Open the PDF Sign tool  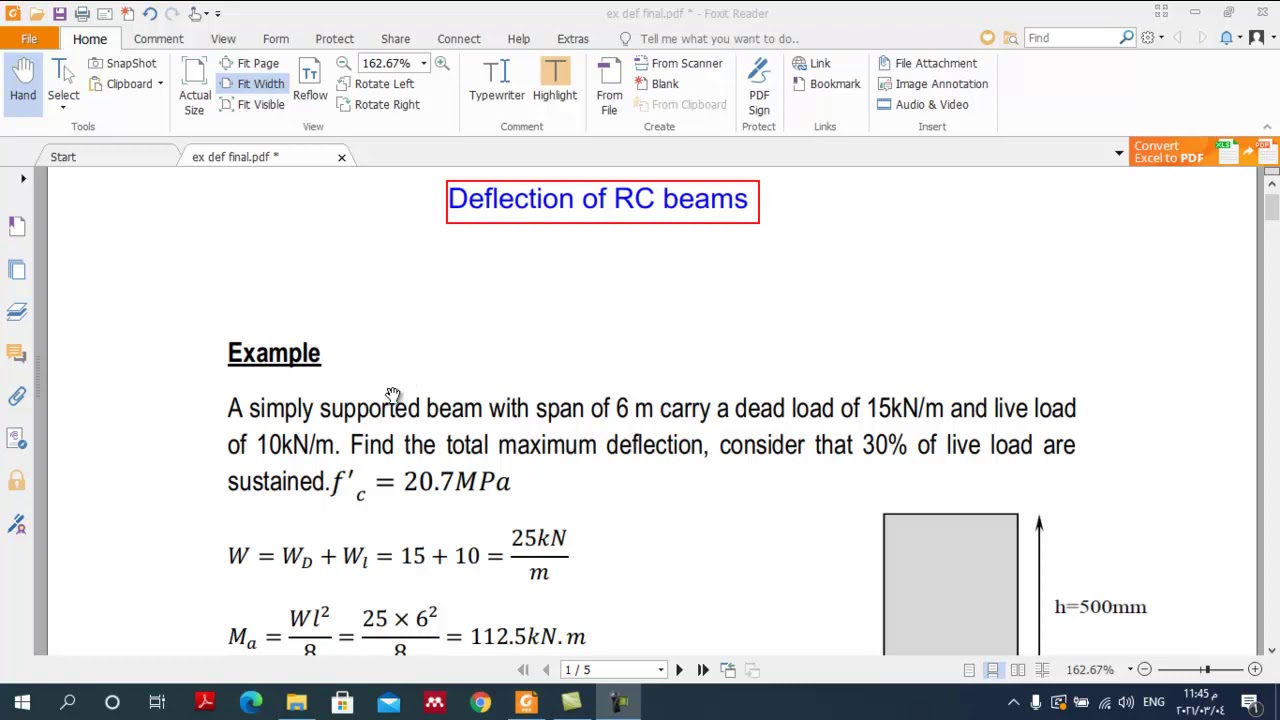click(759, 86)
